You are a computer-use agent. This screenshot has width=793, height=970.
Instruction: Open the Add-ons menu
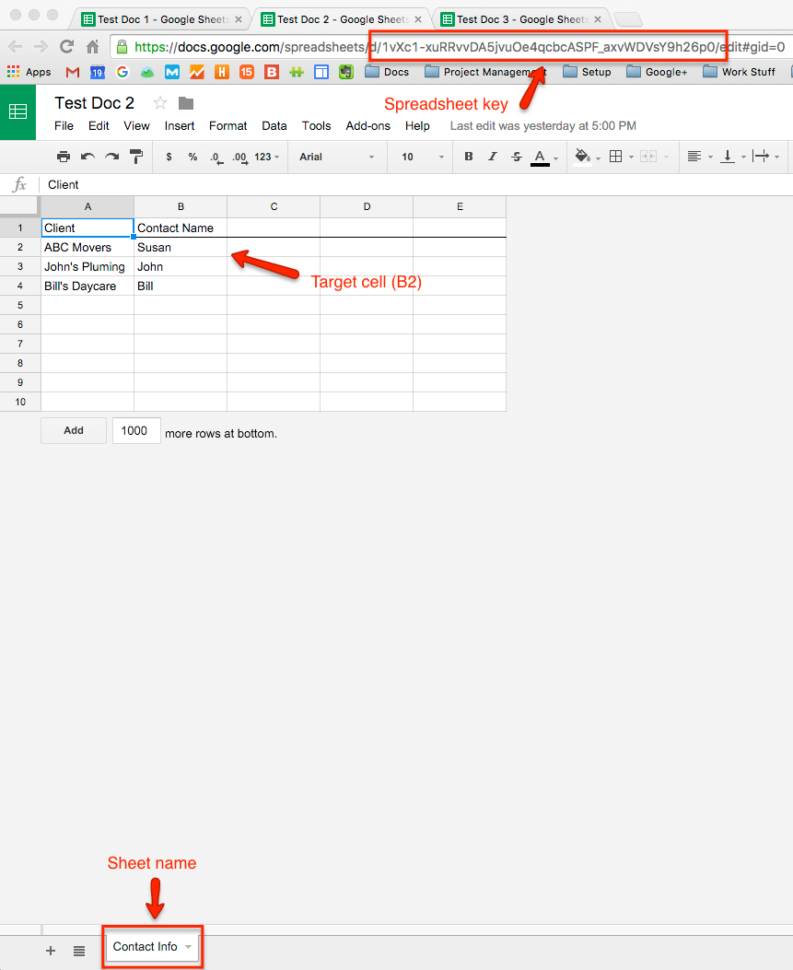coord(368,126)
